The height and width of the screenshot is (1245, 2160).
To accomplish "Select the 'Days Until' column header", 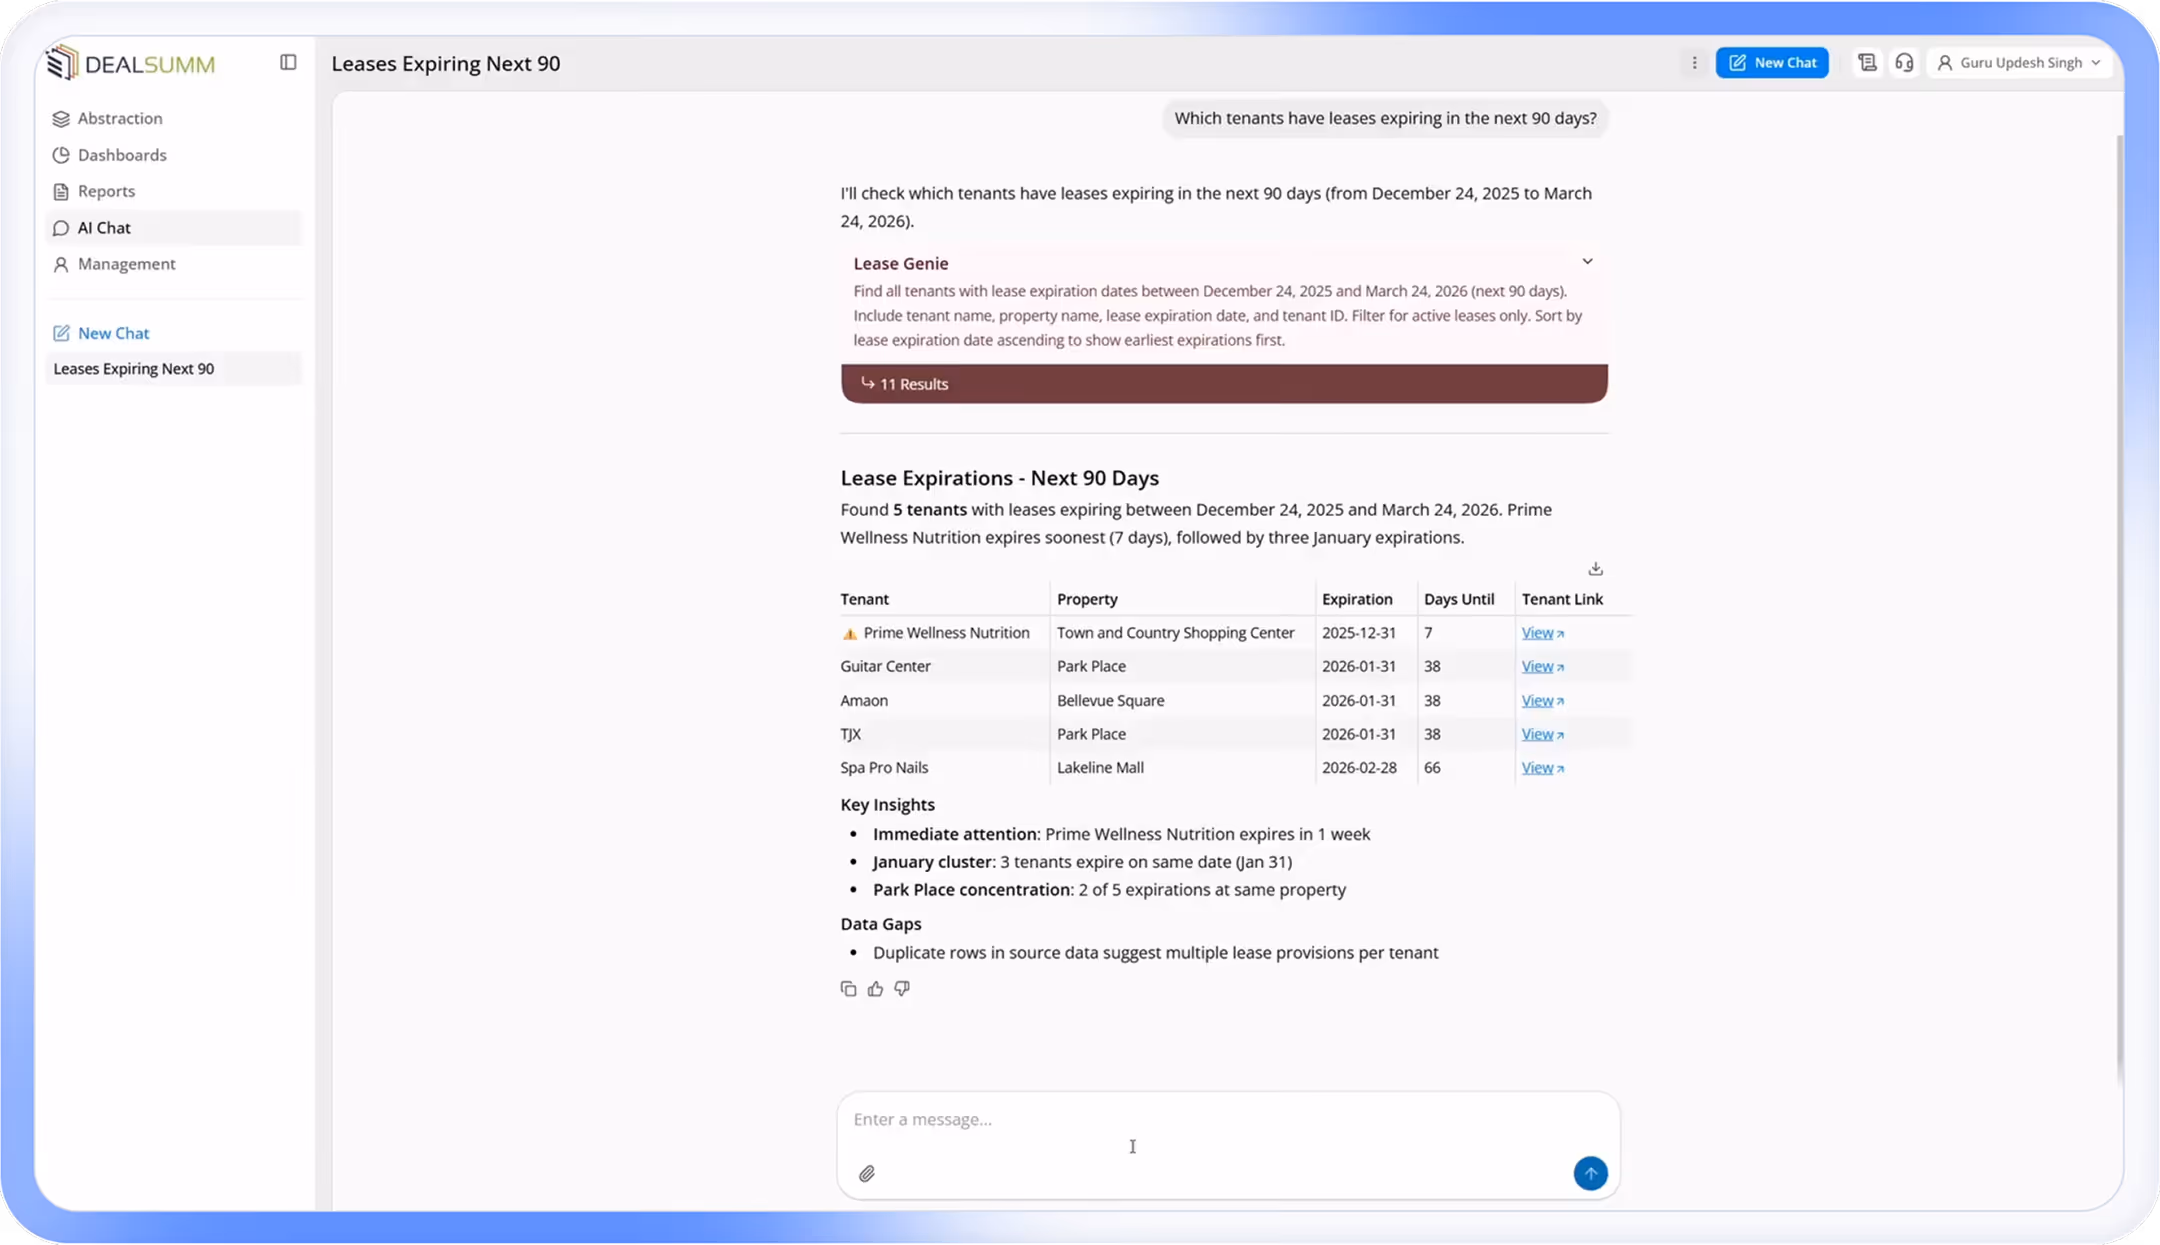I will [x=1459, y=599].
